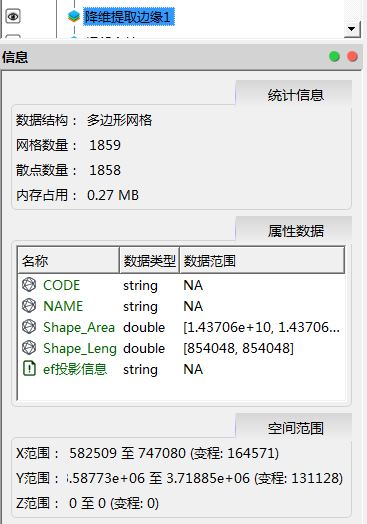The width and height of the screenshot is (367, 524).
Task: Select the 降维提取边缘1 tree item
Action: coord(129,17)
